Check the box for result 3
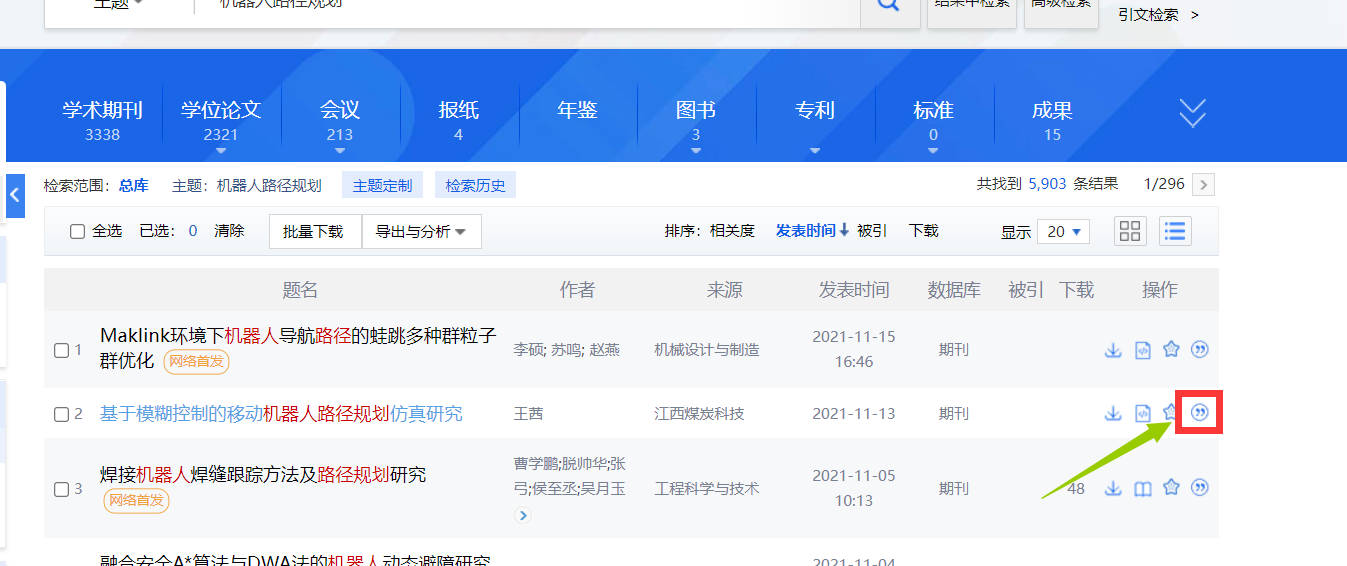The height and width of the screenshot is (566, 1347). click(x=61, y=489)
